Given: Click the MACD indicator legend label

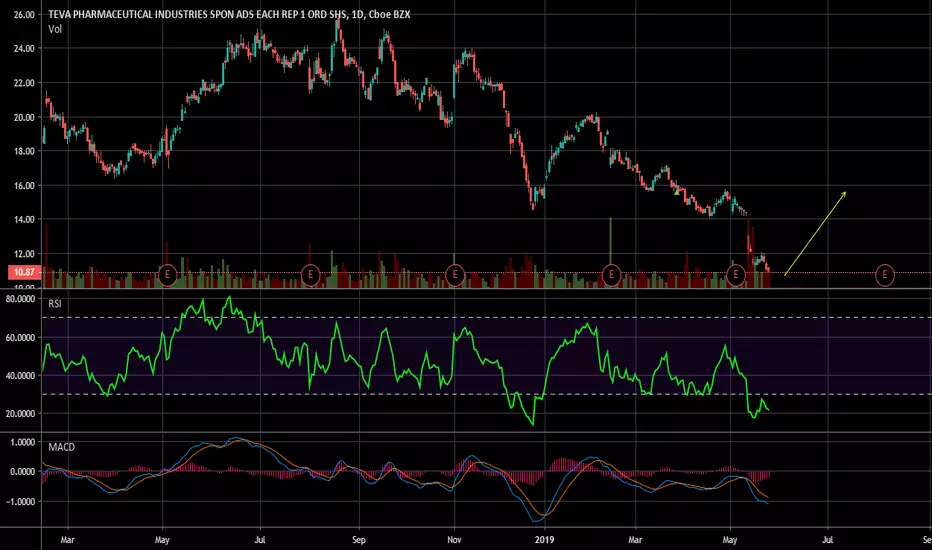Looking at the screenshot, I should tap(62, 447).
